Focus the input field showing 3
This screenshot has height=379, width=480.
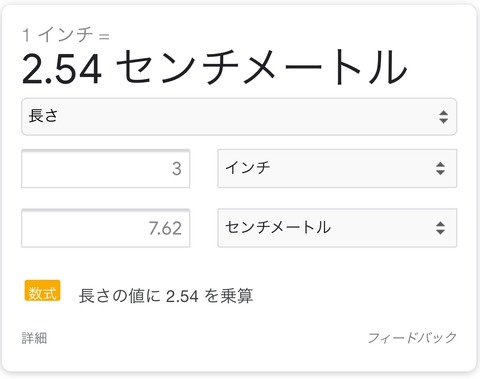[x=106, y=168]
